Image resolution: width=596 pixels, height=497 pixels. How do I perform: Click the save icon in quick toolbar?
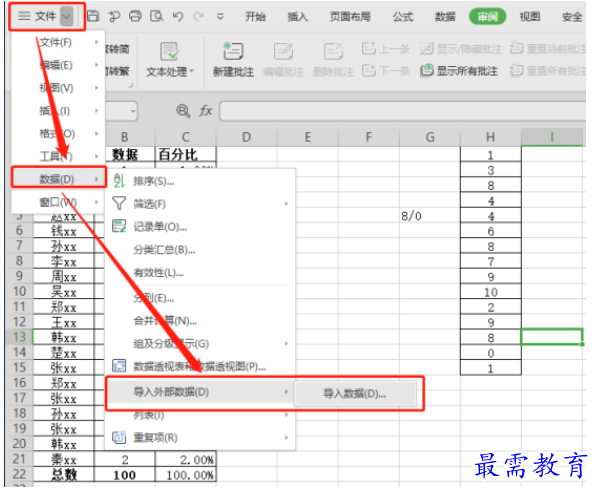[93, 16]
